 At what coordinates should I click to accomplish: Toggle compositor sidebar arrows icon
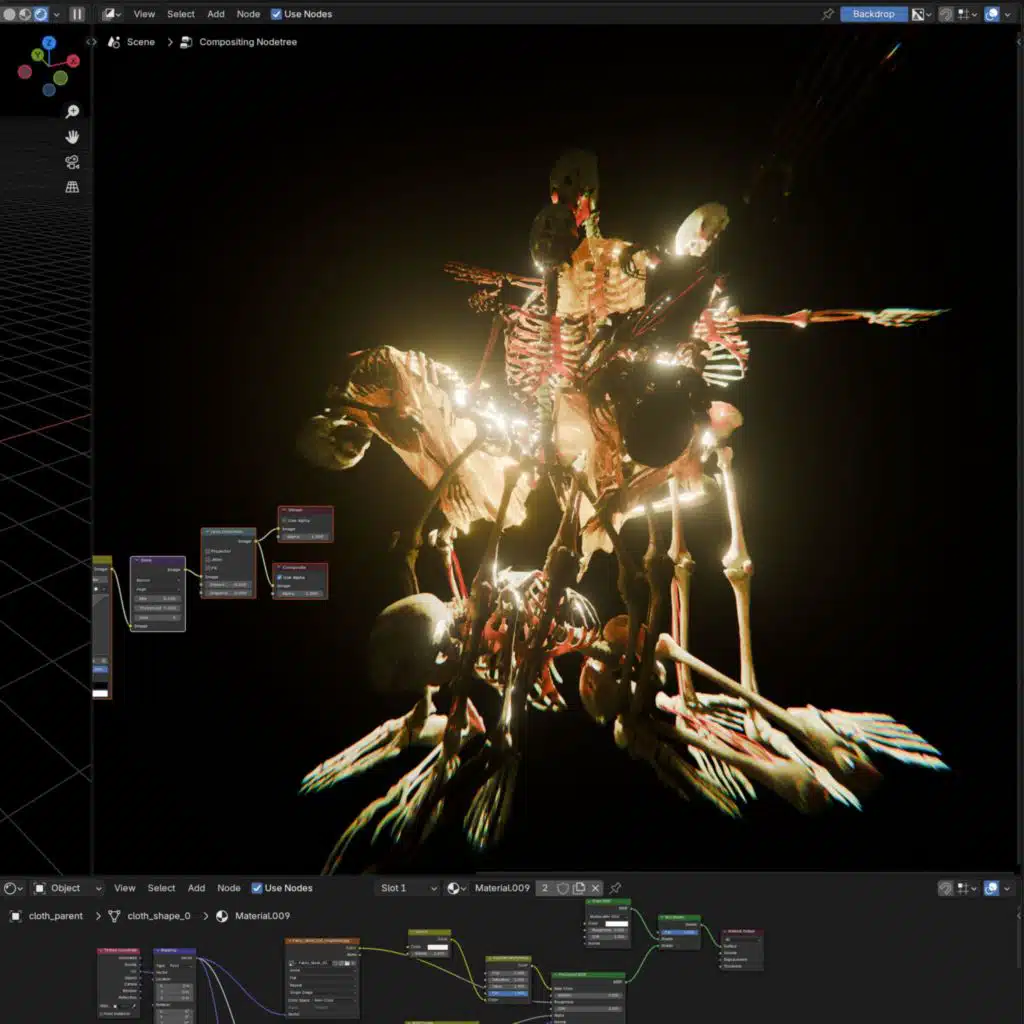pos(91,42)
